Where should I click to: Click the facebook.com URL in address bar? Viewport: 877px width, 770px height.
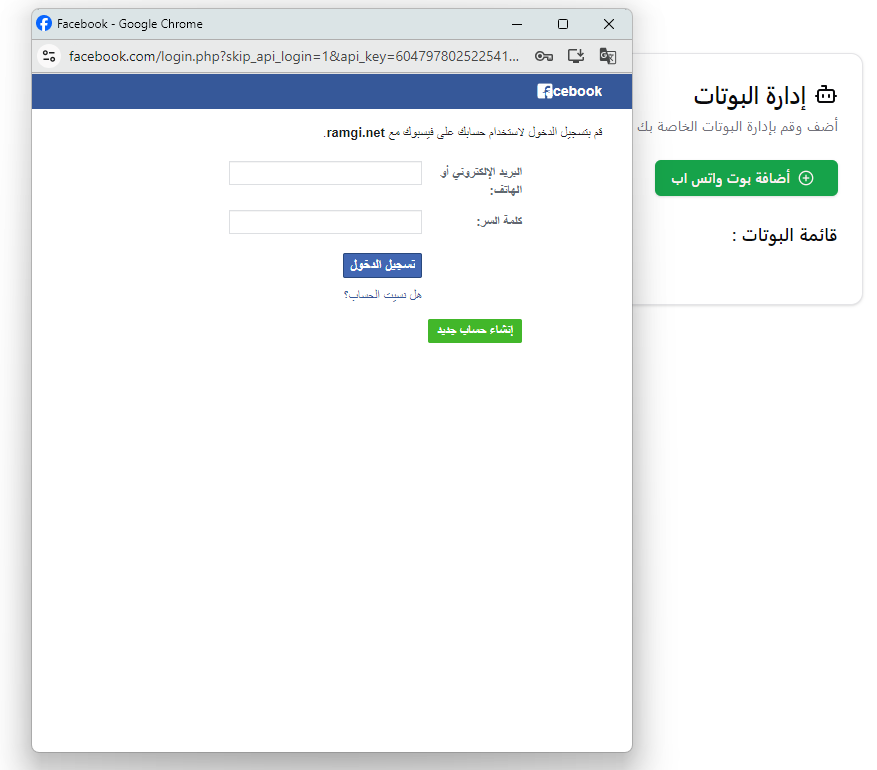tap(294, 56)
